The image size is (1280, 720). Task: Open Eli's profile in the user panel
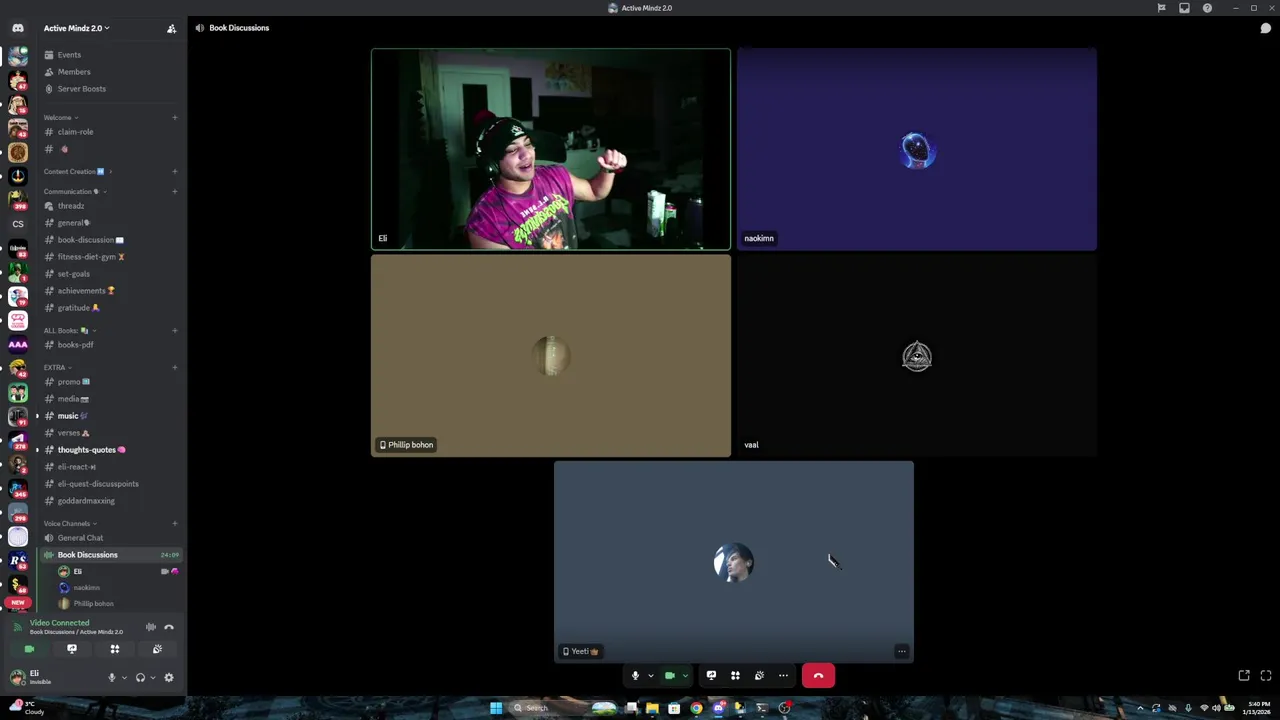click(36, 677)
